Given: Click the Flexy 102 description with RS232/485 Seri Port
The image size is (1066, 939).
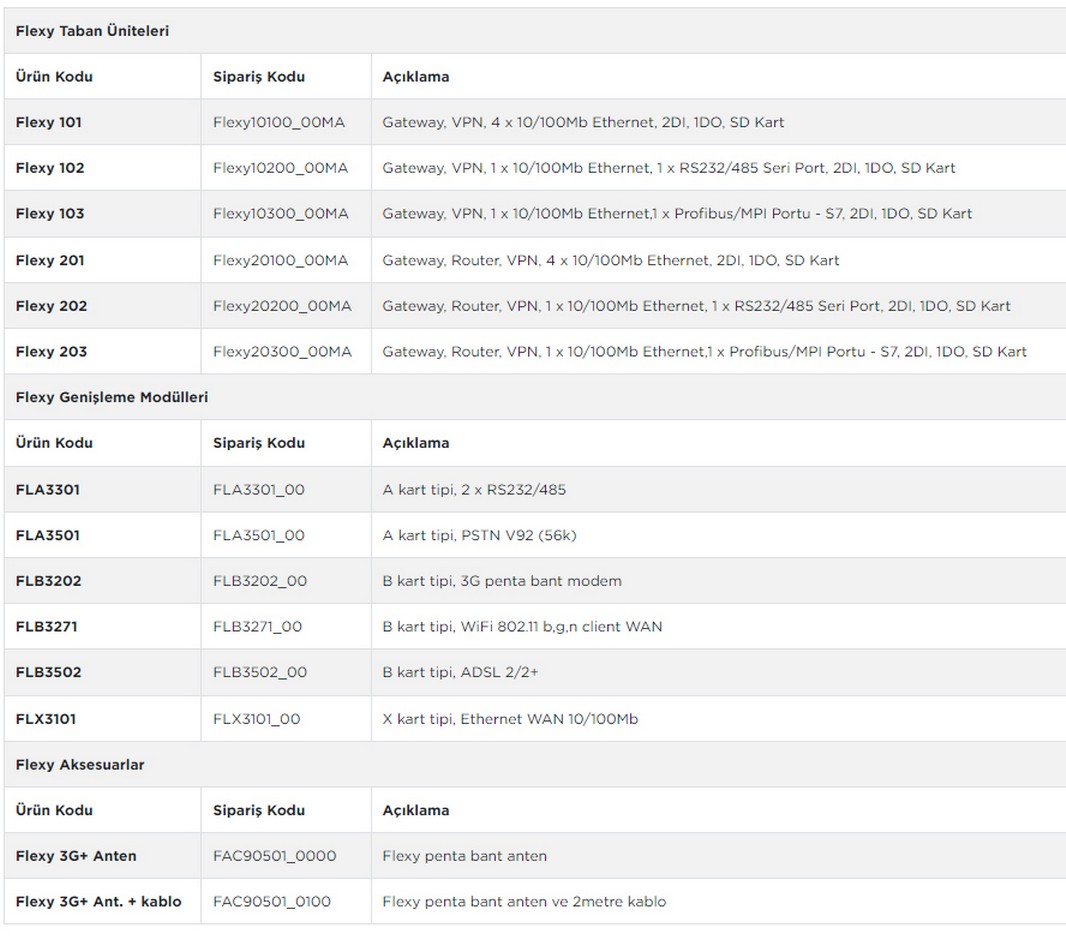Looking at the screenshot, I should pyautogui.click(x=668, y=168).
